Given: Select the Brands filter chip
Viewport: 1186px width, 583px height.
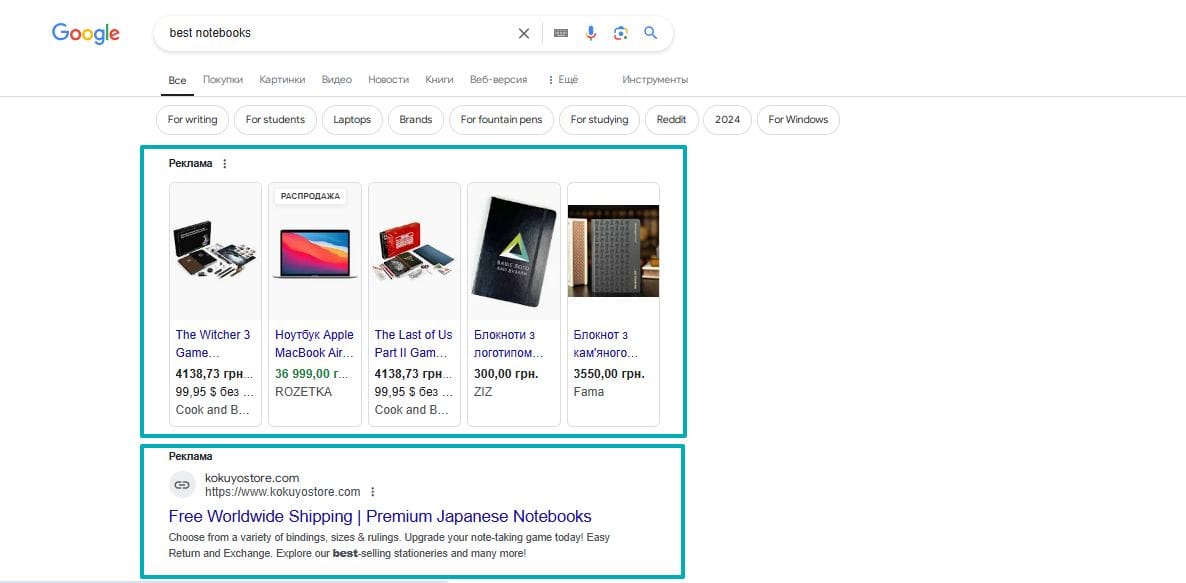Looking at the screenshot, I should tap(416, 119).
